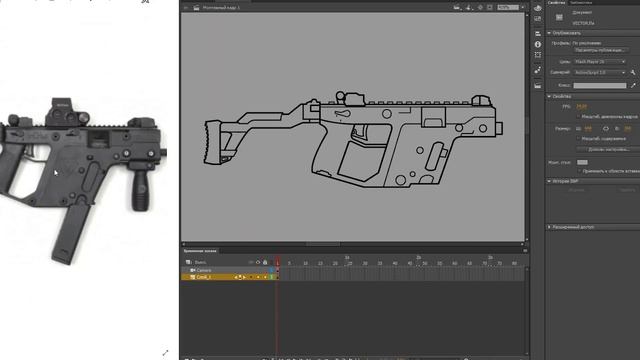Click the stage width value

[x=588, y=129]
